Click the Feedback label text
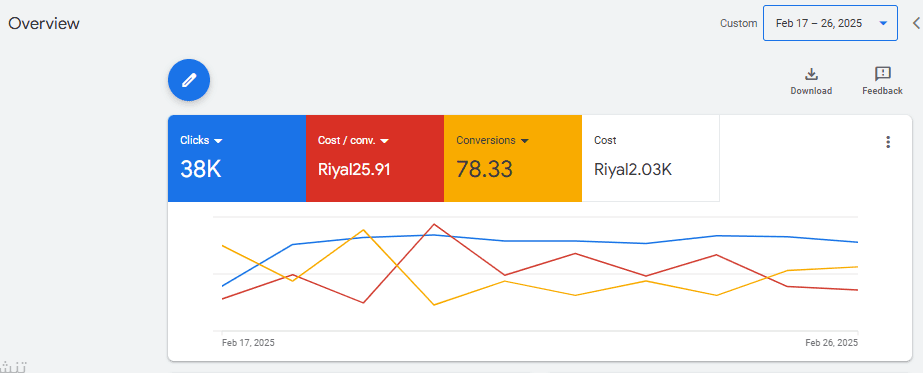Screen dimensions: 923x373 point(882,91)
